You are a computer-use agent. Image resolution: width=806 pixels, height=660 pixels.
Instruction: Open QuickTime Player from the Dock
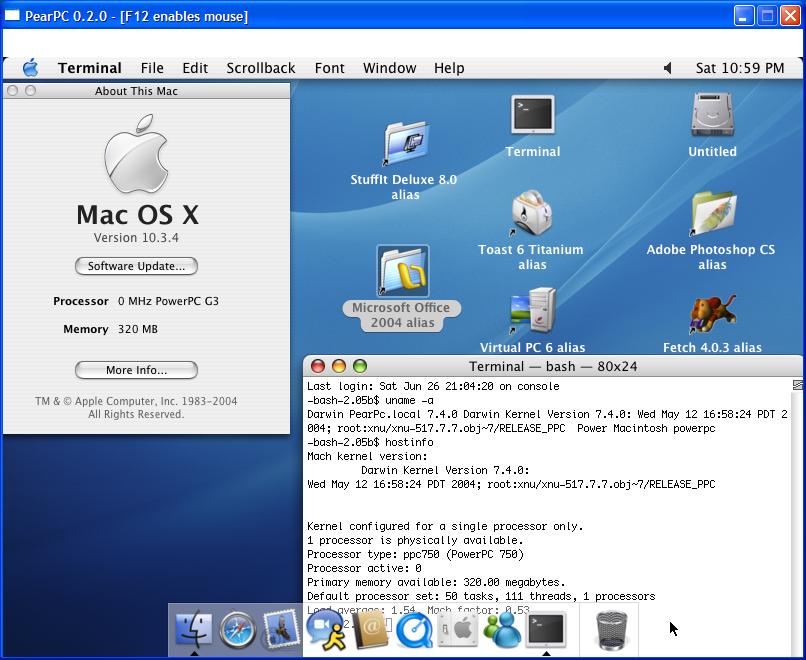[x=414, y=630]
